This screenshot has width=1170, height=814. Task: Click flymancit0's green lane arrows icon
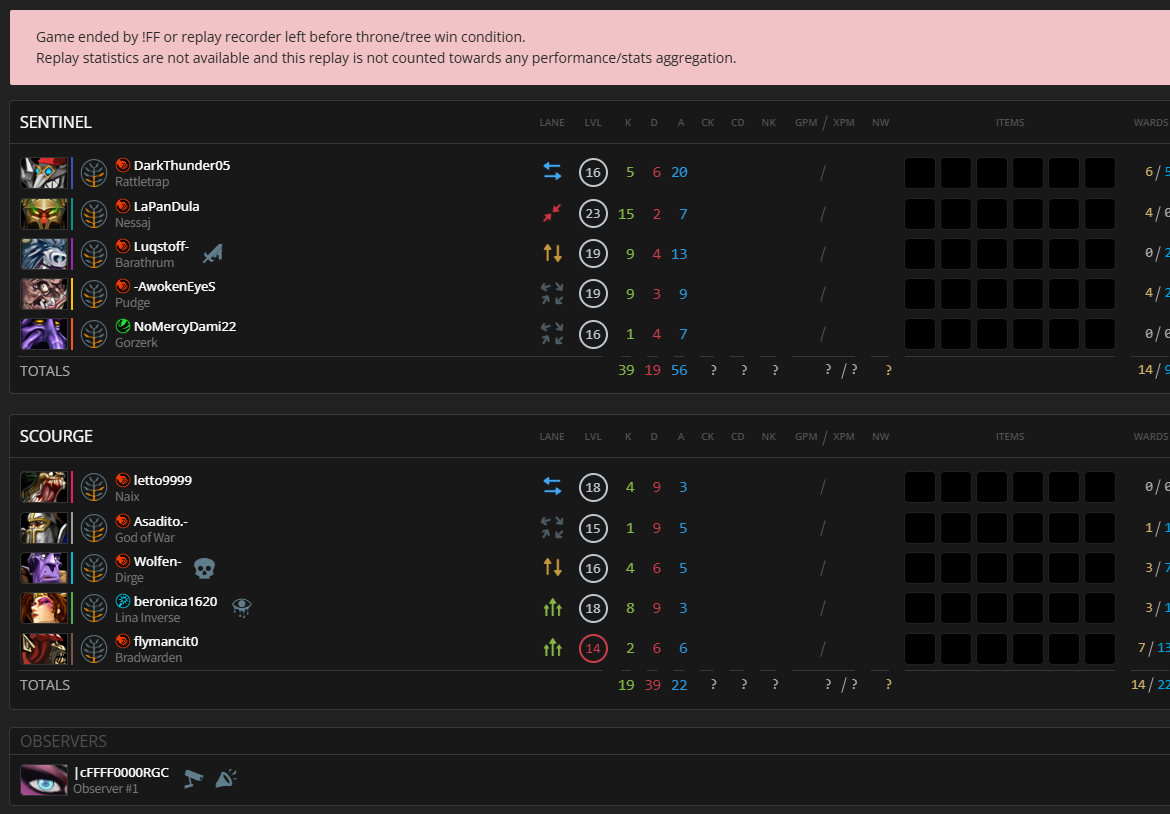pos(552,648)
